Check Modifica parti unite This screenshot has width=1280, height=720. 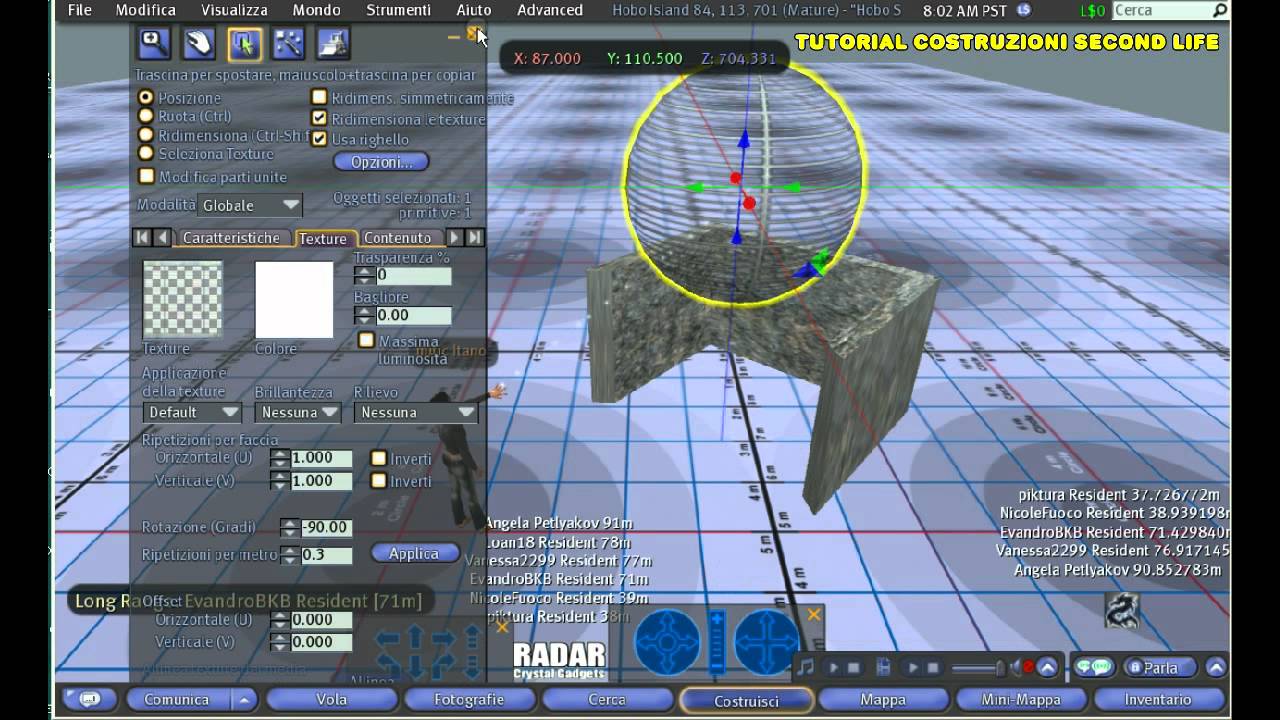click(x=147, y=176)
